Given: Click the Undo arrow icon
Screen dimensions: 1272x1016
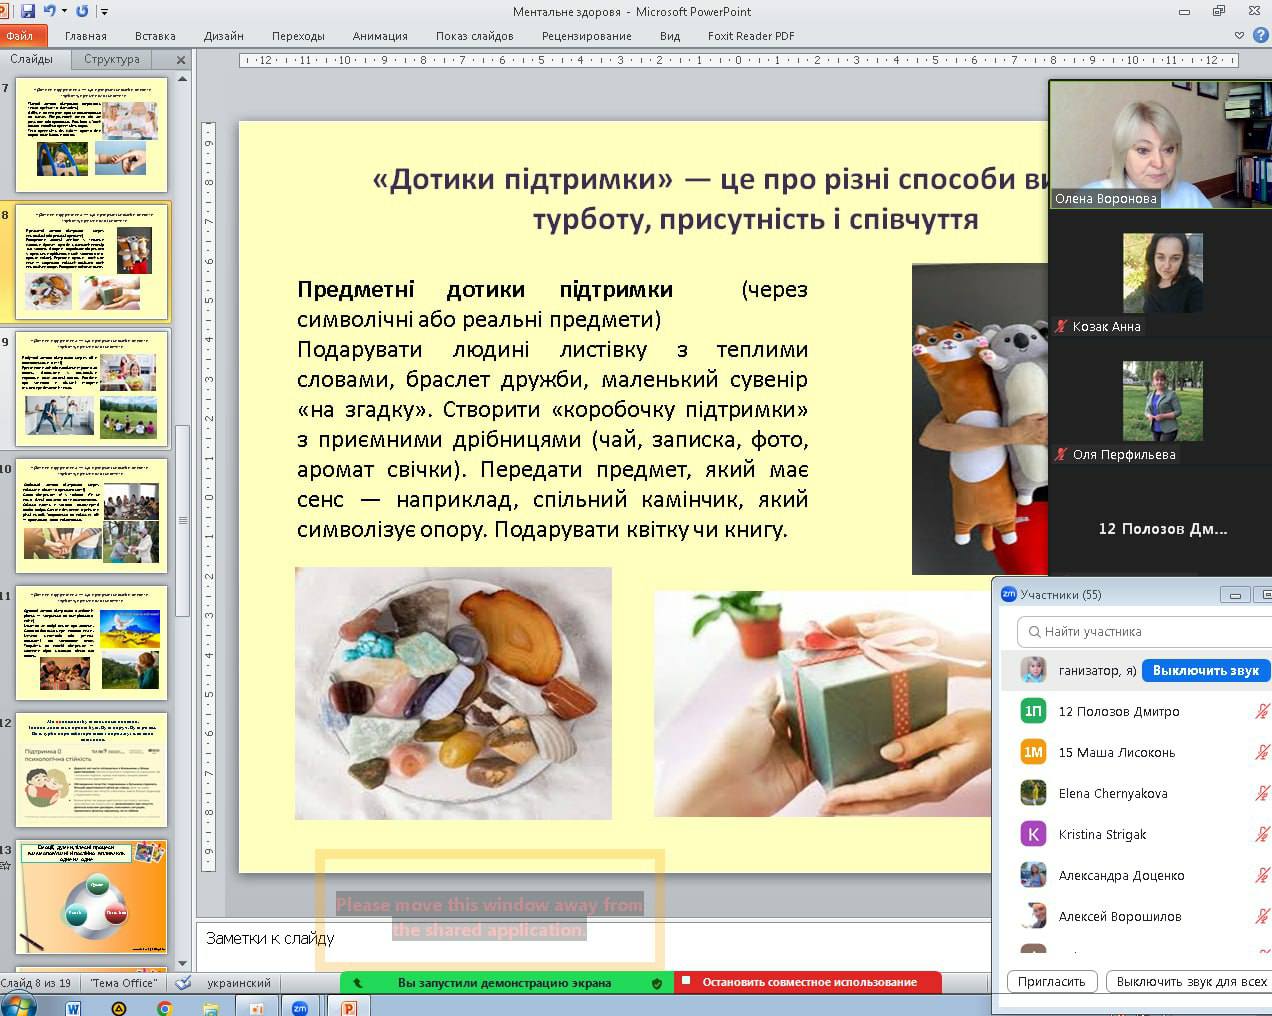Looking at the screenshot, I should pyautogui.click(x=49, y=11).
